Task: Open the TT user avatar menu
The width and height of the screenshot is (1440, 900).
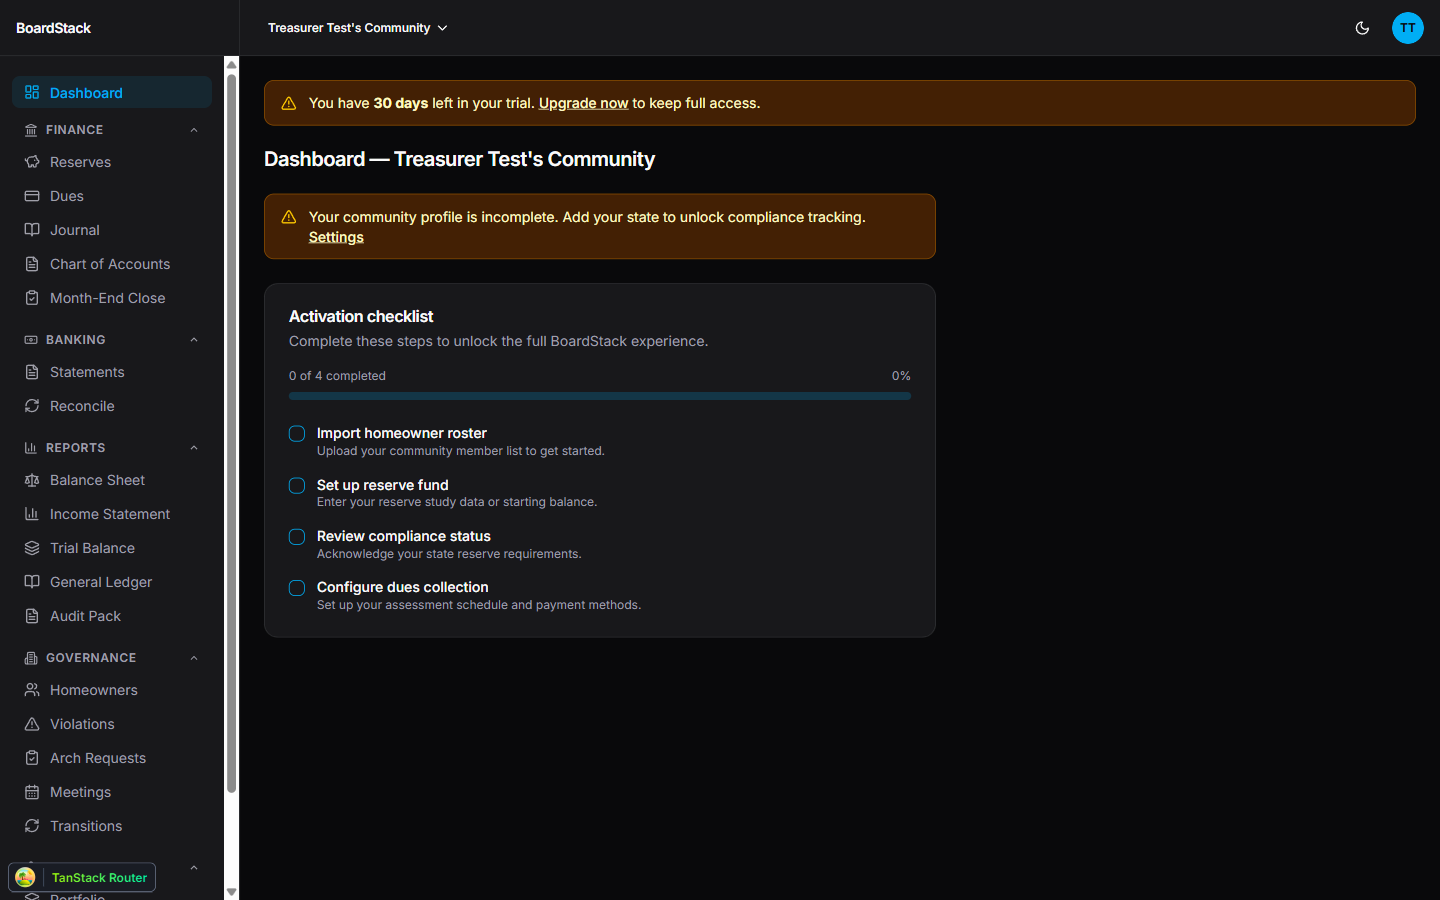Action: (1408, 28)
